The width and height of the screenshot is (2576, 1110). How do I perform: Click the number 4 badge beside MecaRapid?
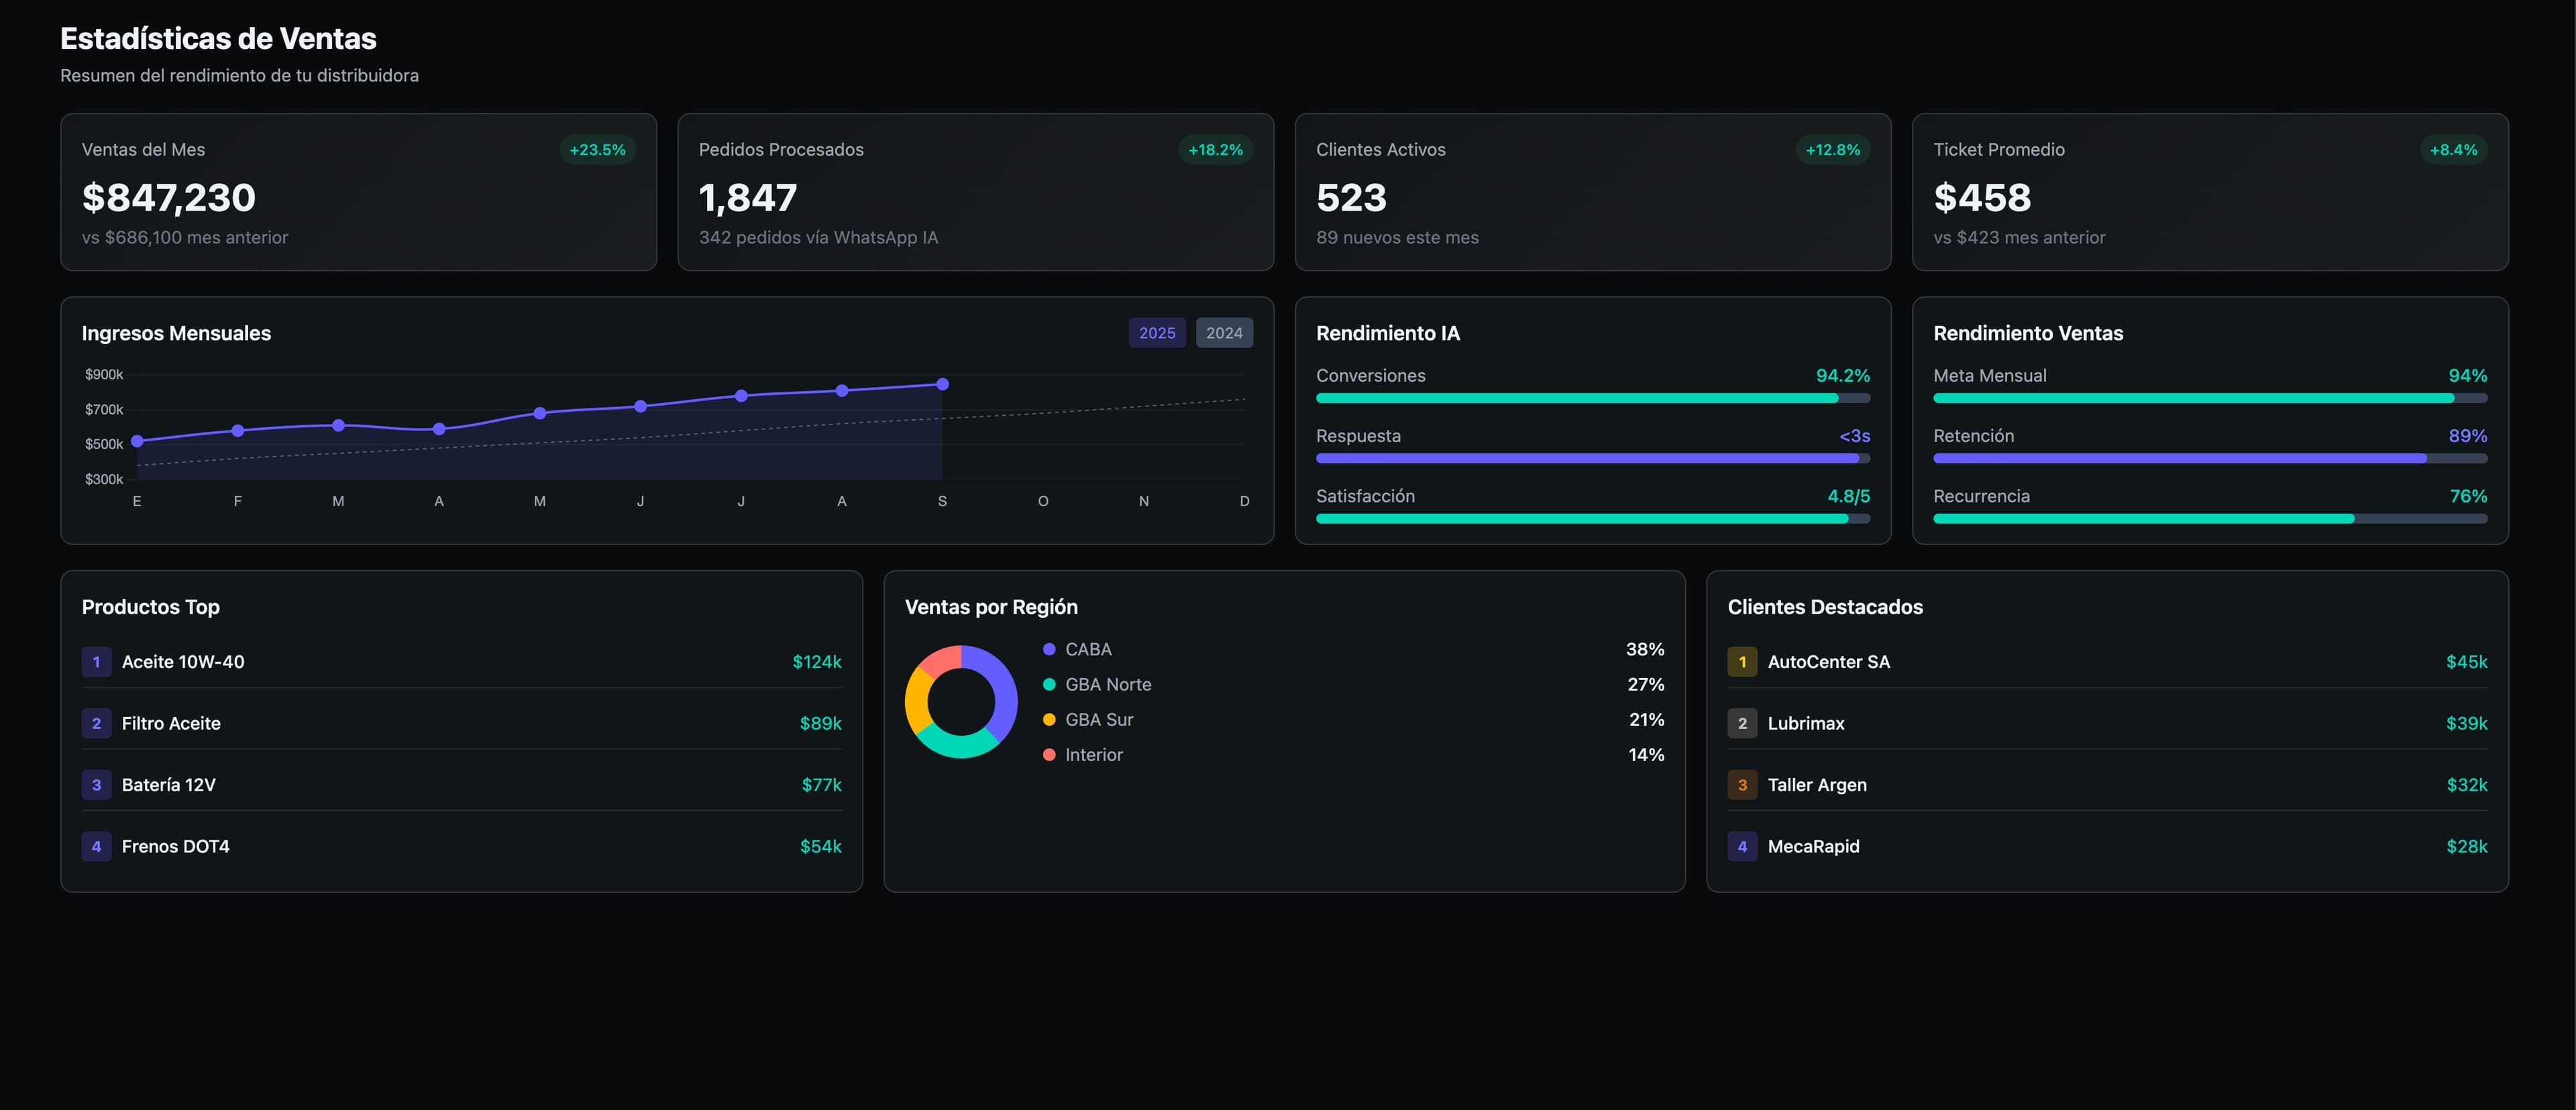pyautogui.click(x=1742, y=846)
